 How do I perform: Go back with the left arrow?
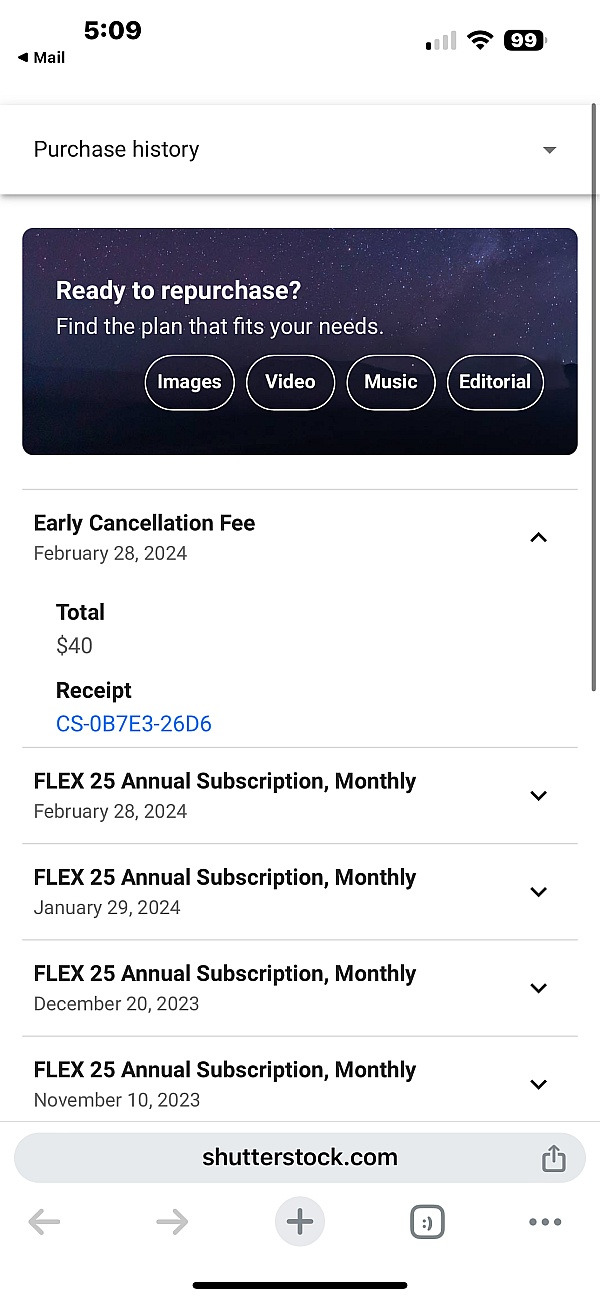44,1221
